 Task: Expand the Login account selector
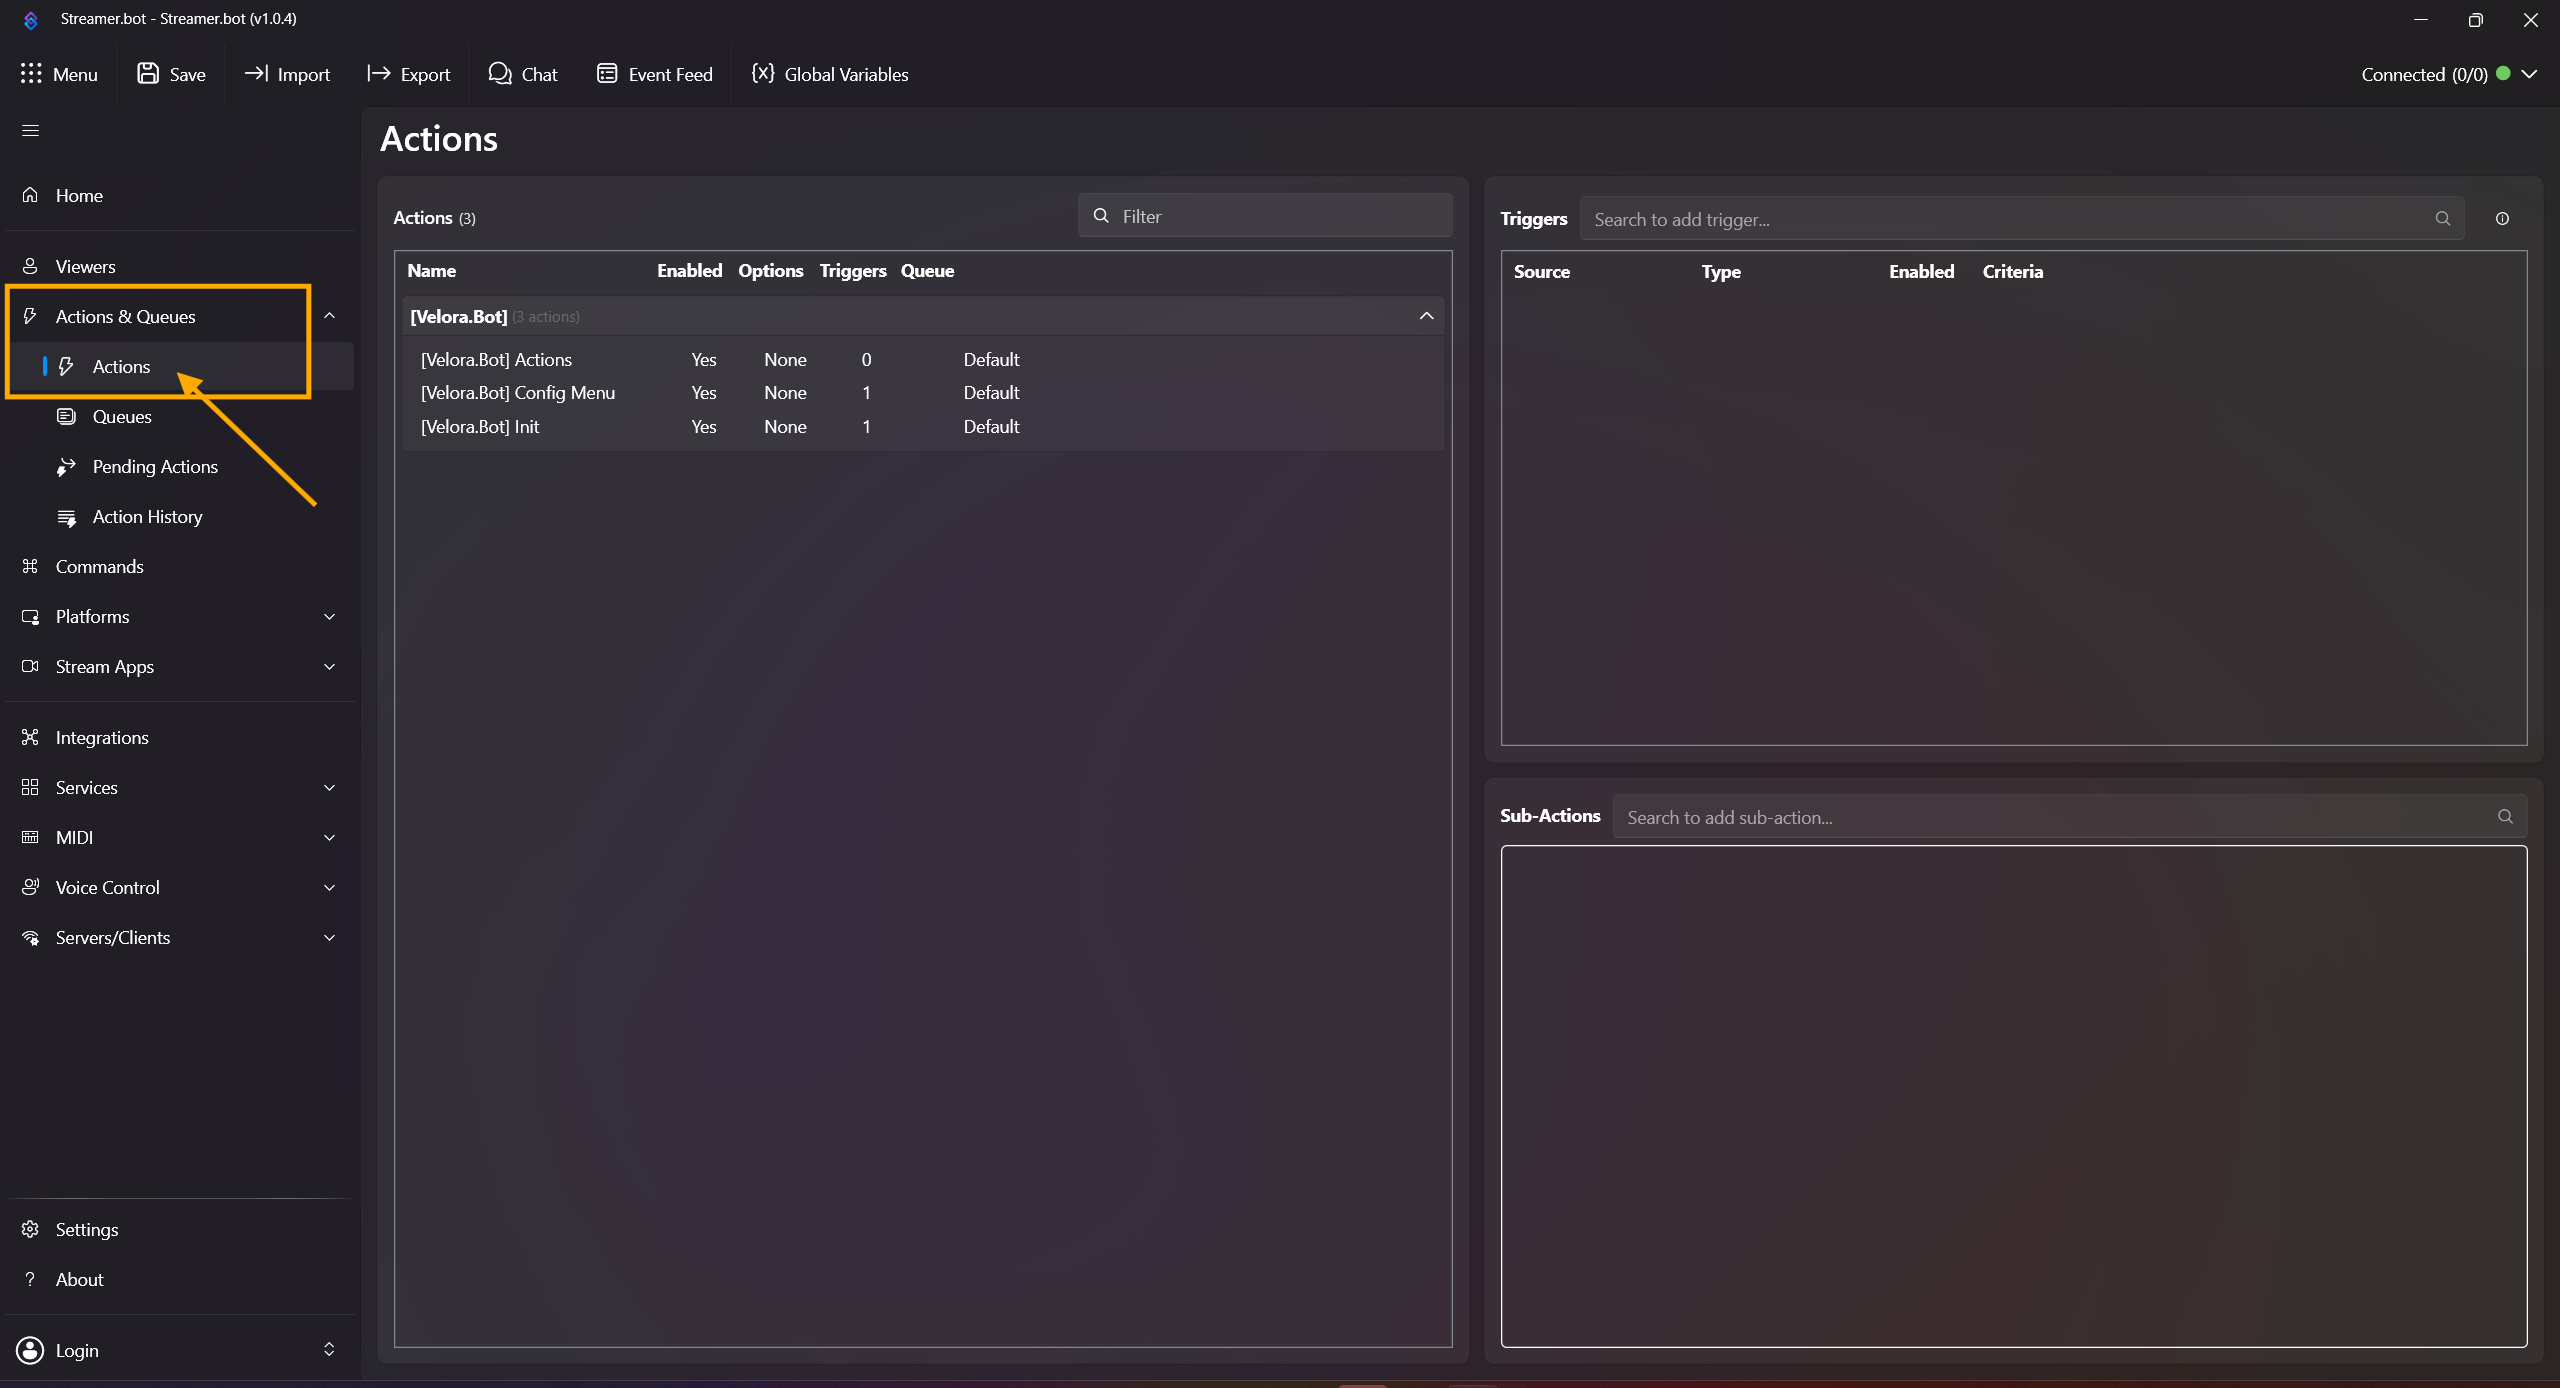(x=329, y=1350)
